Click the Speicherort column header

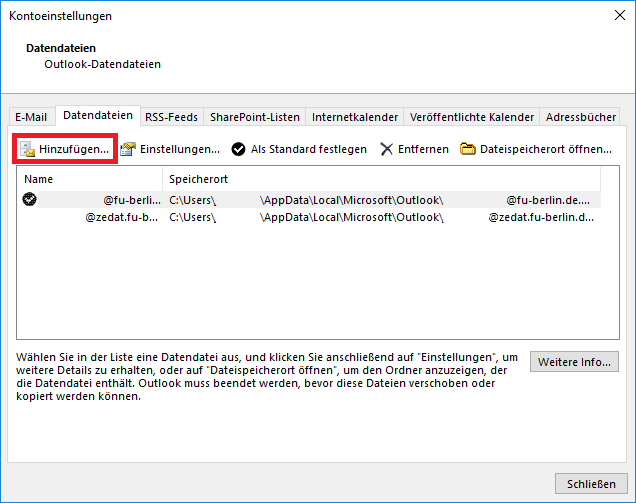tap(381, 179)
